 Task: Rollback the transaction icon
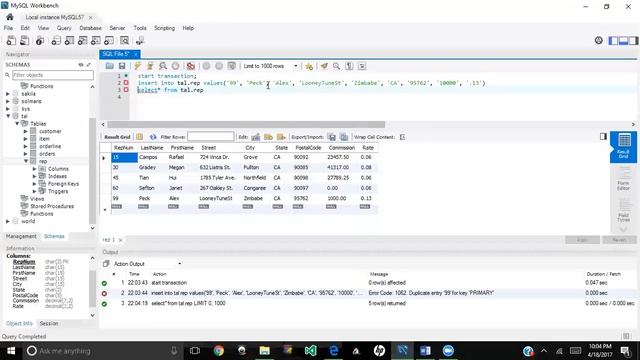[219, 66]
